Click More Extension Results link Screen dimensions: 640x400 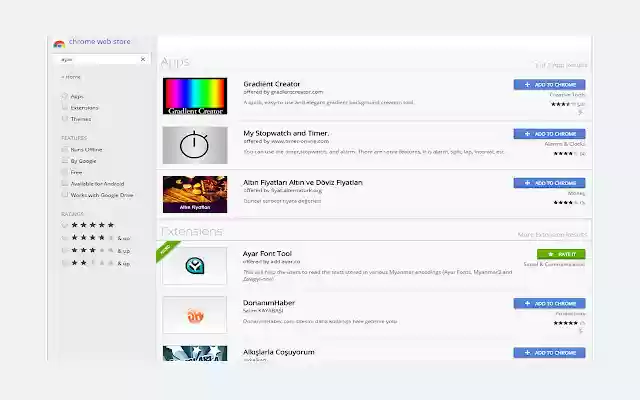(552, 234)
